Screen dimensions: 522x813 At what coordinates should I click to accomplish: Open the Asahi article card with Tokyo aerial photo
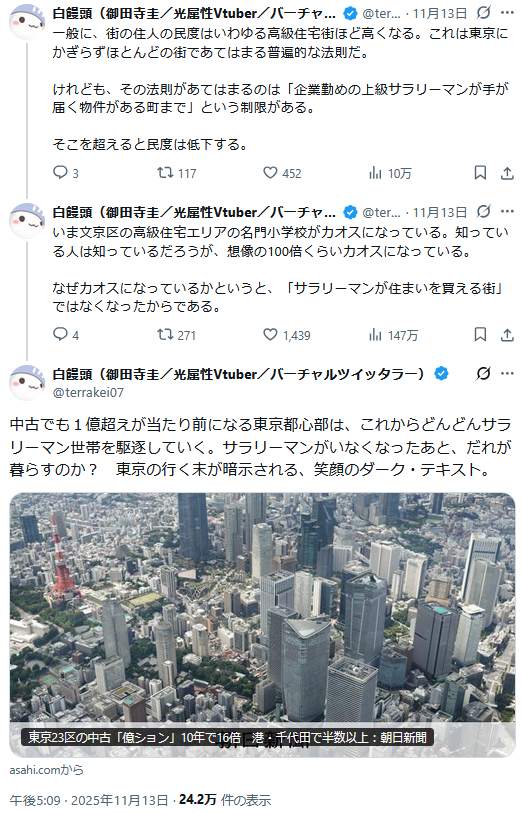[x=262, y=624]
